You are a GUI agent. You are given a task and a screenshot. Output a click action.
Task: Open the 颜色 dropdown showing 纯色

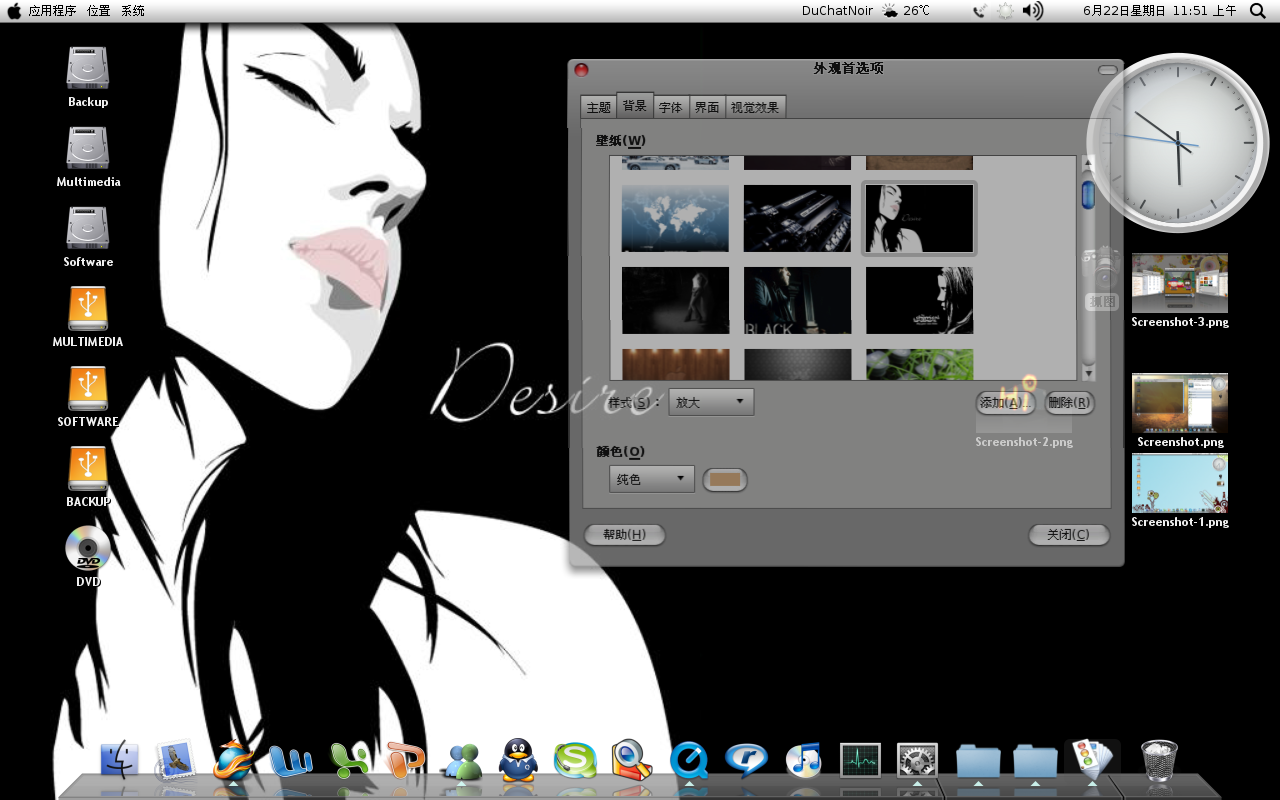pyautogui.click(x=652, y=479)
